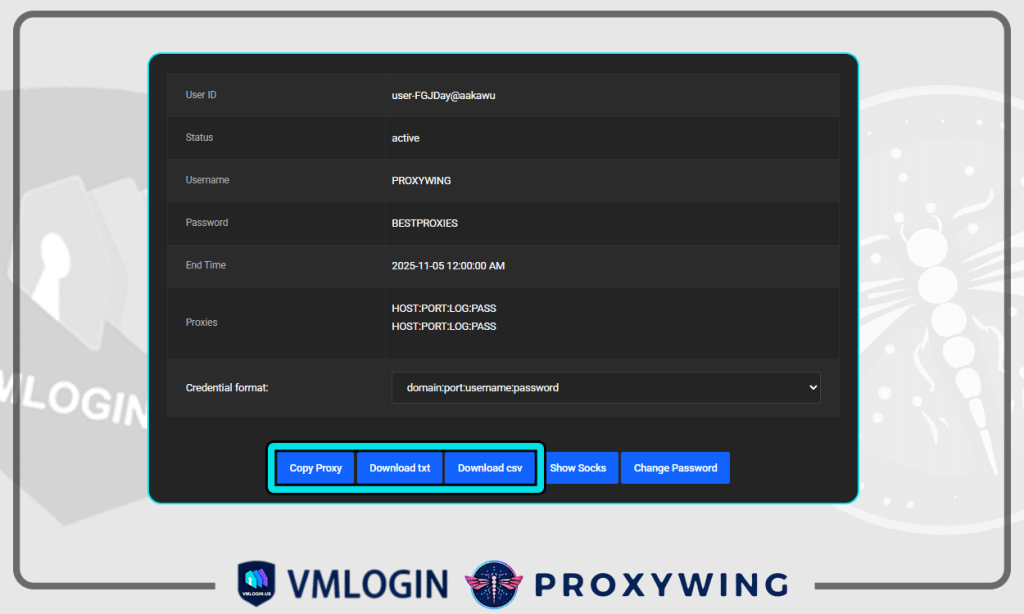Image resolution: width=1024 pixels, height=614 pixels.
Task: Click the dropdown chevron arrow
Action: click(x=813, y=387)
